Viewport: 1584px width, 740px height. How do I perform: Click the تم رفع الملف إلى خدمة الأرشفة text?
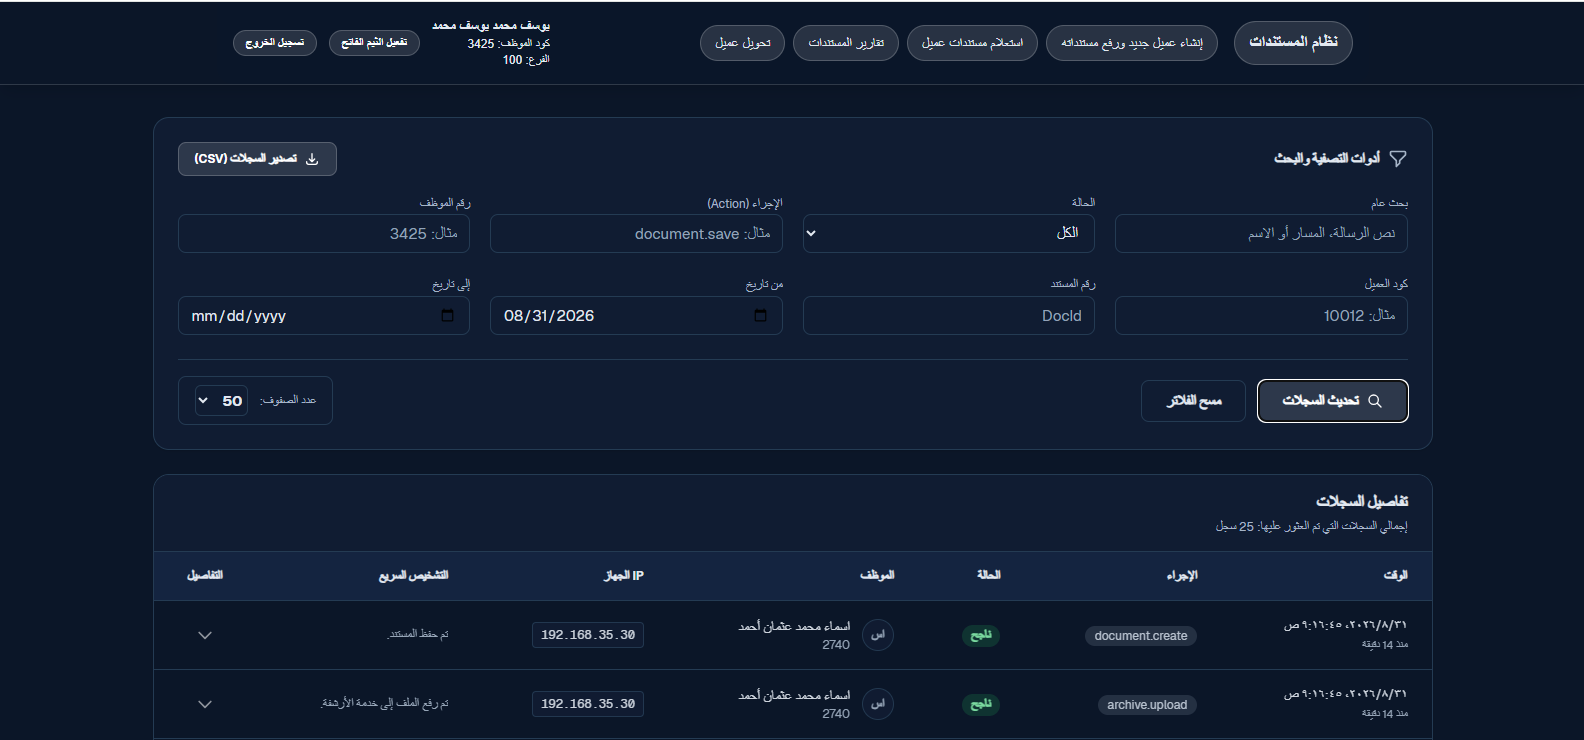pos(385,703)
